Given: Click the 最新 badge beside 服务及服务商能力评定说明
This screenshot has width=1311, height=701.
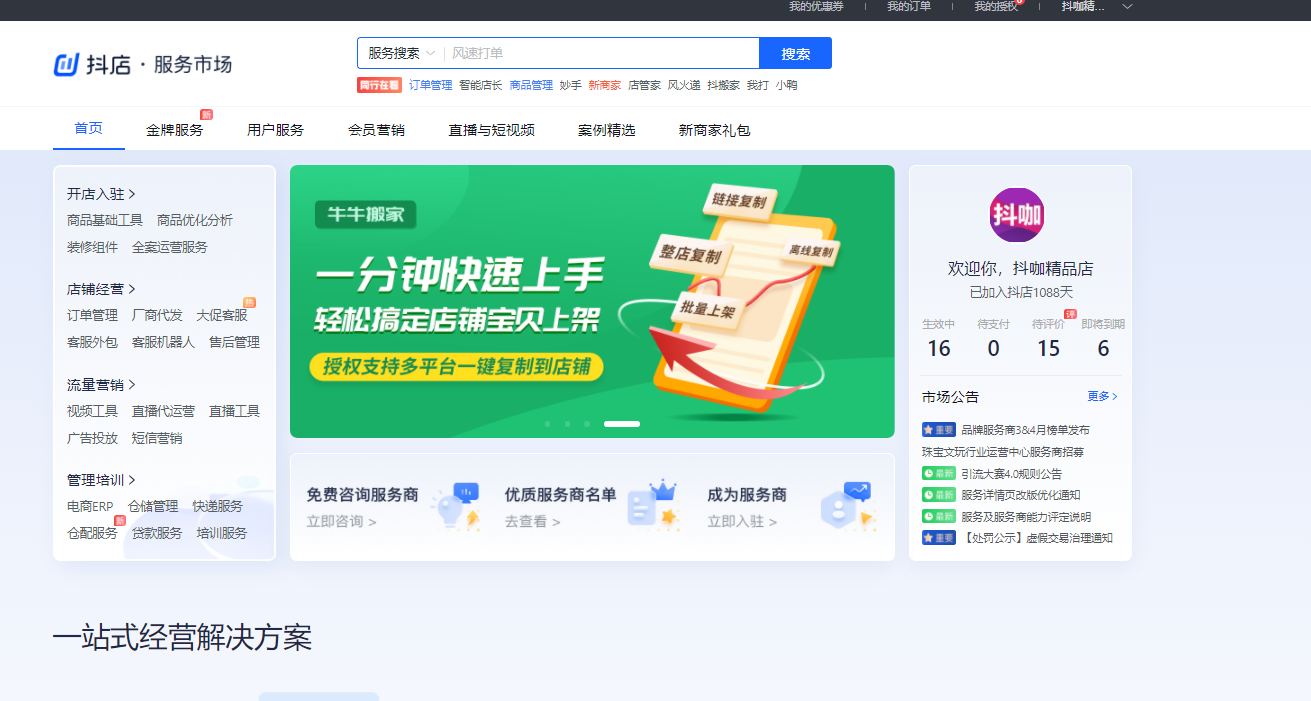Looking at the screenshot, I should (x=939, y=517).
